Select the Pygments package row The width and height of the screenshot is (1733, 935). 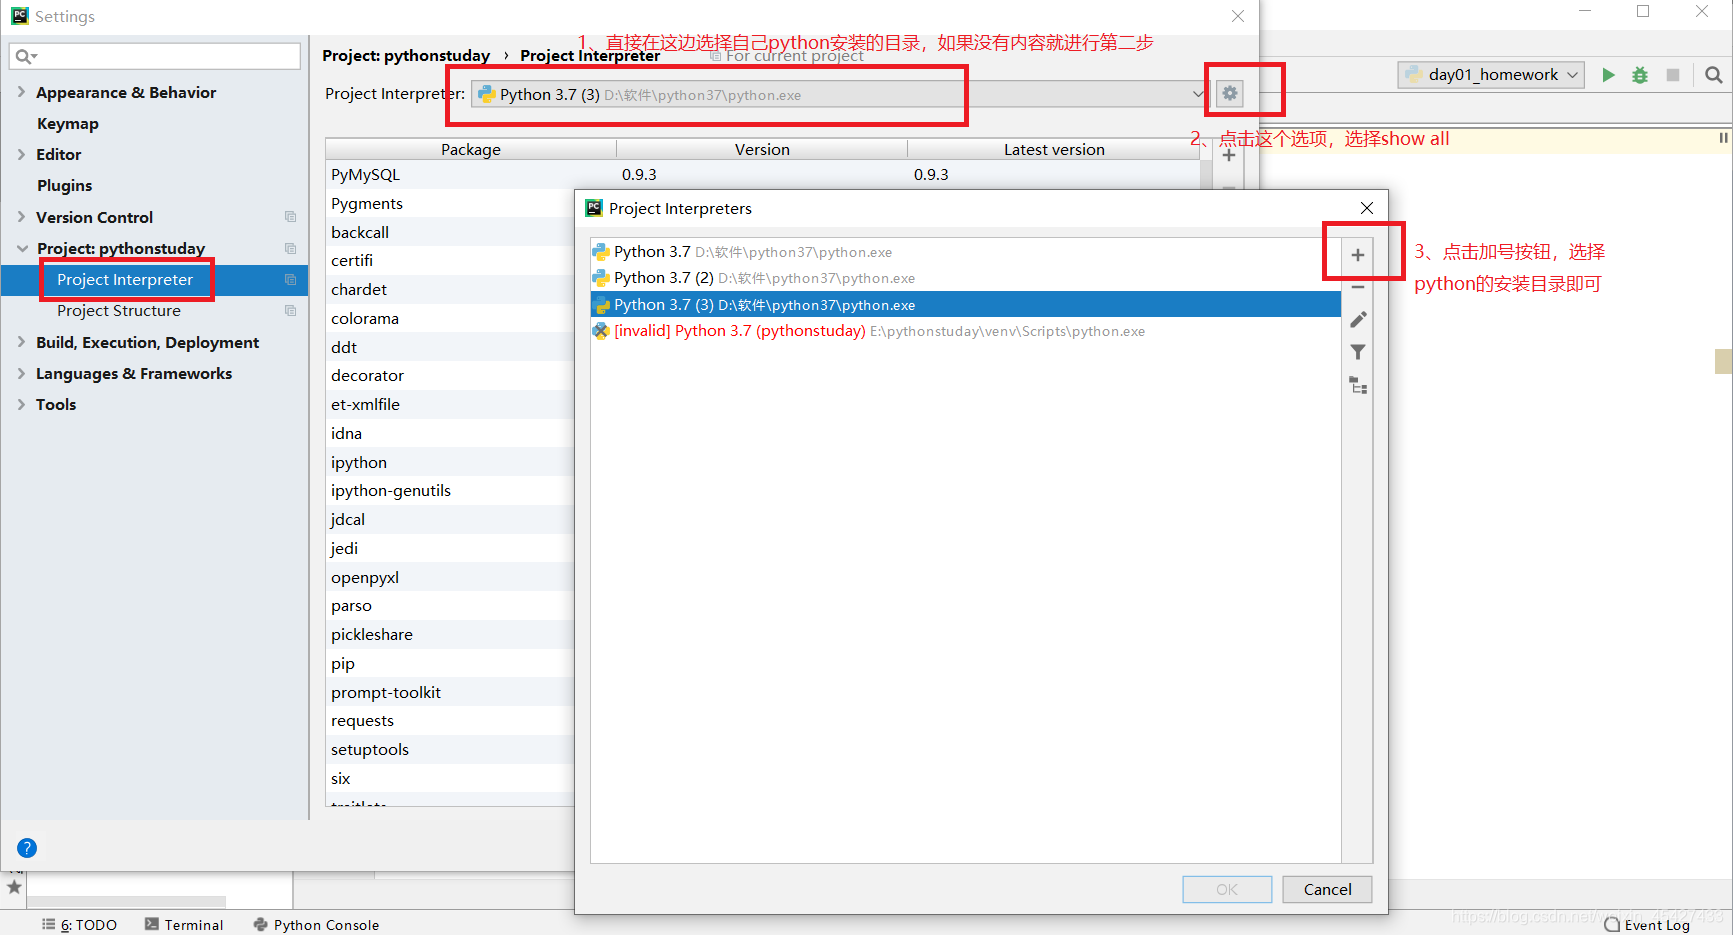click(x=450, y=203)
